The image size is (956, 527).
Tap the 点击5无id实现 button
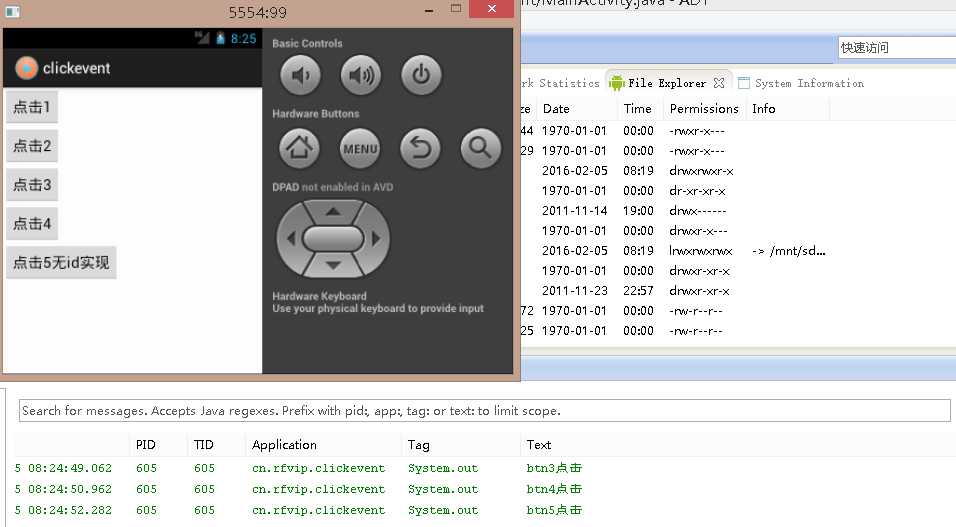pyautogui.click(x=61, y=263)
